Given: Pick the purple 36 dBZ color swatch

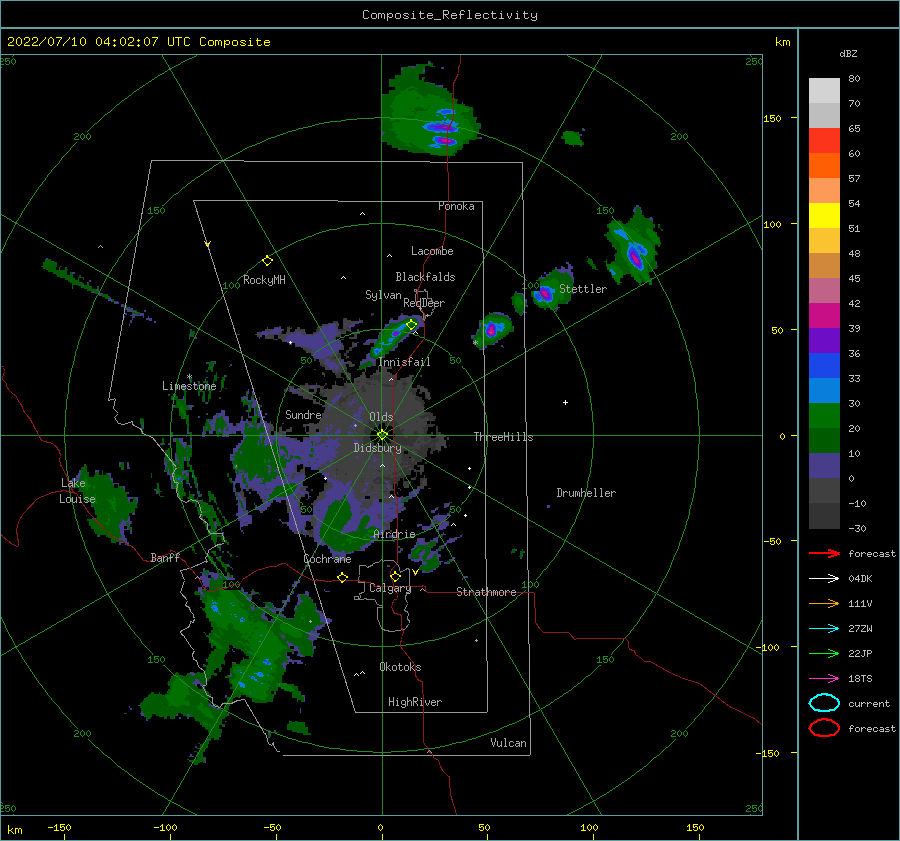Looking at the screenshot, I should 824,340.
